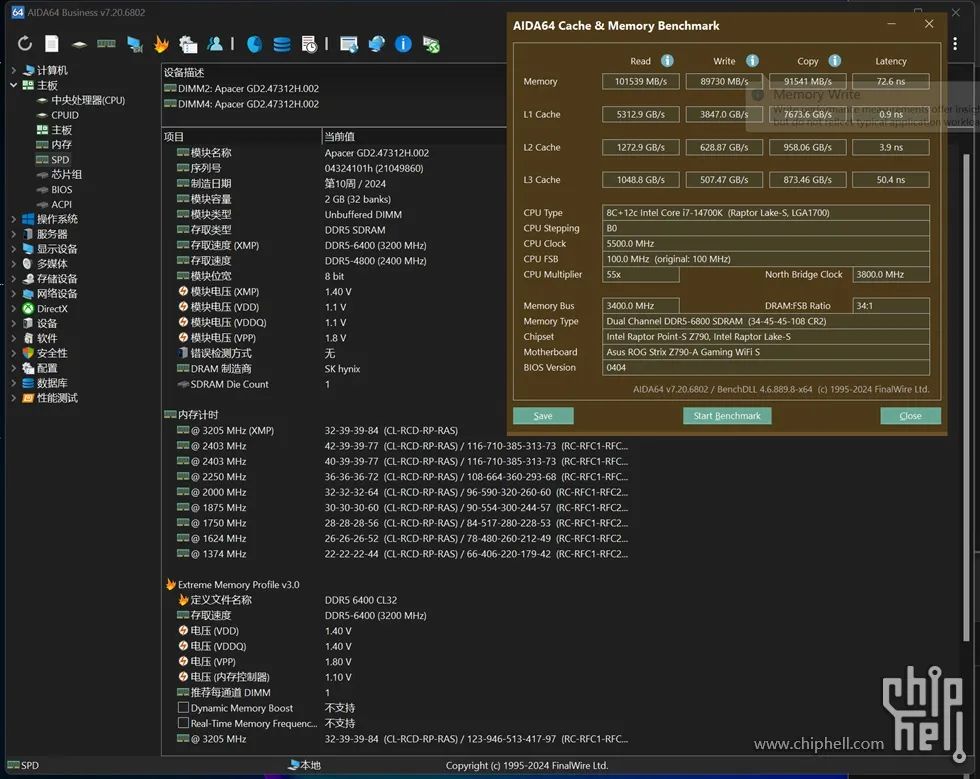Viewport: 980px width, 779px height.
Task: Open the blue pie chart icon
Action: [x=254, y=44]
